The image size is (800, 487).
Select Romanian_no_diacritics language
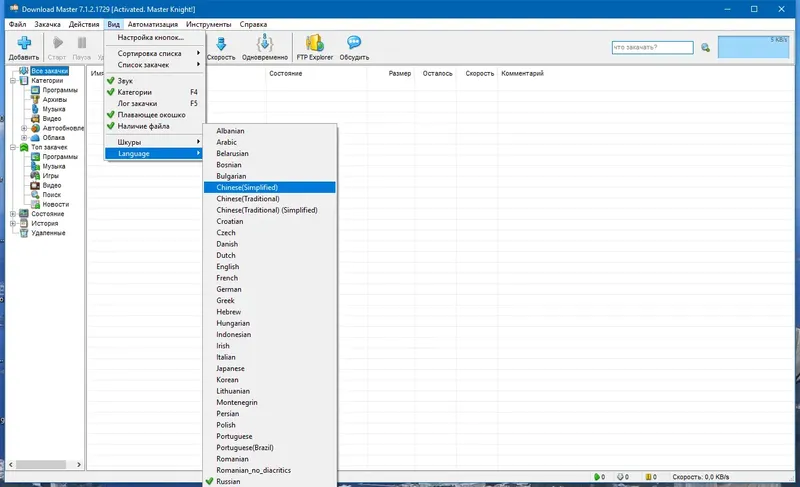[270, 470]
